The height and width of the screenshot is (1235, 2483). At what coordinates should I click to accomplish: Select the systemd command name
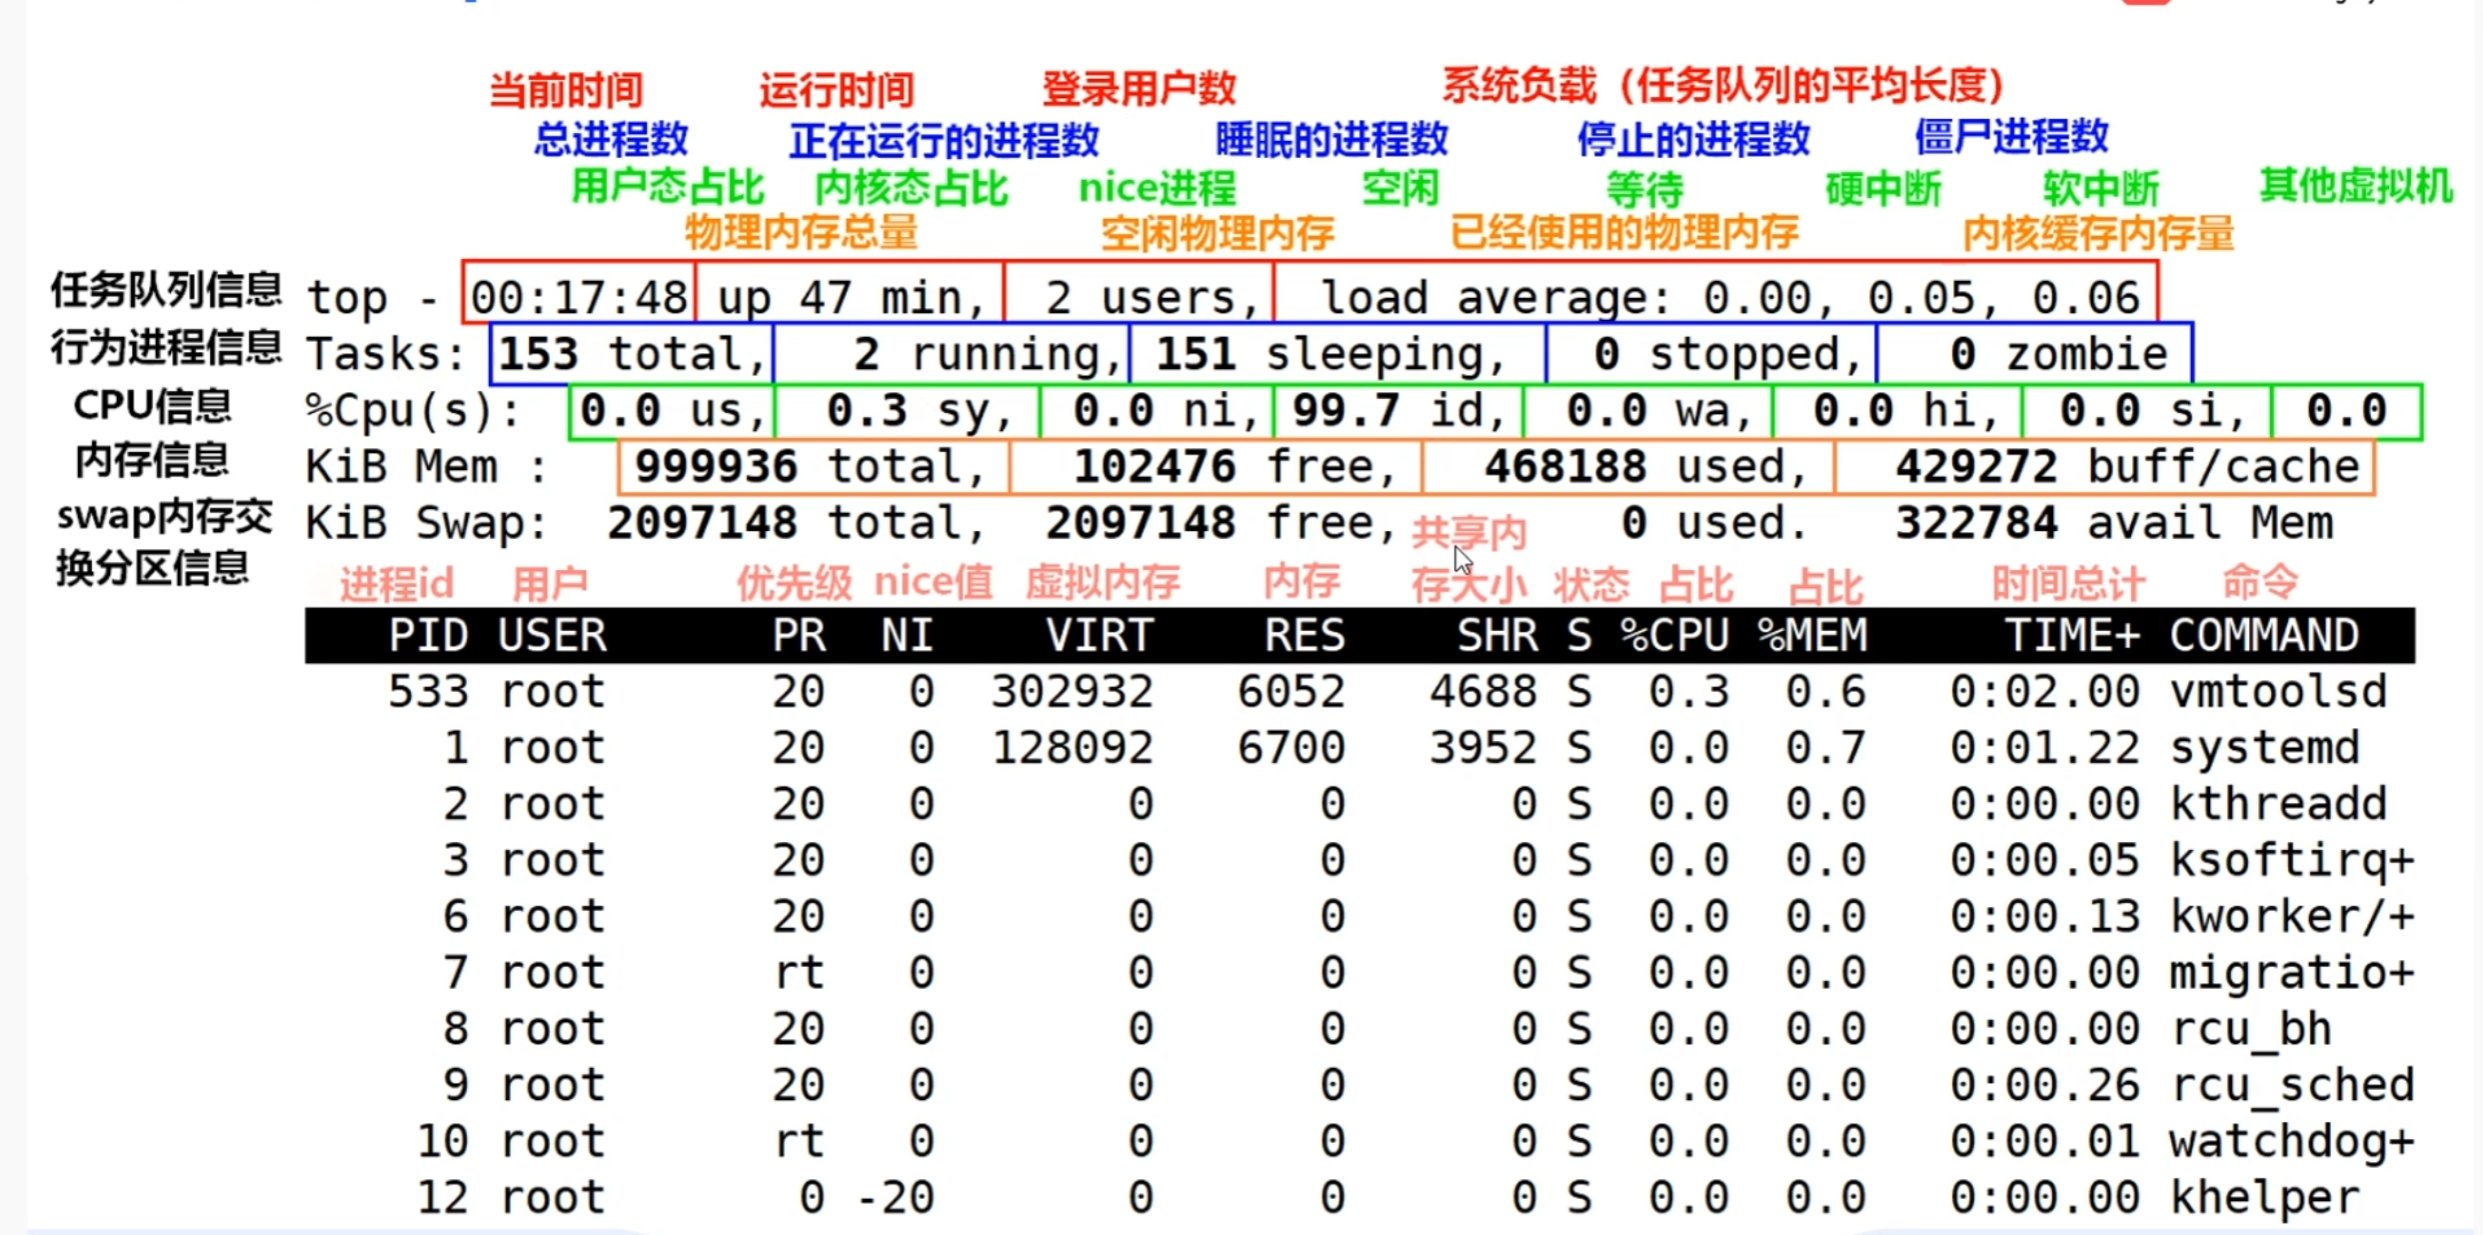pos(2264,748)
